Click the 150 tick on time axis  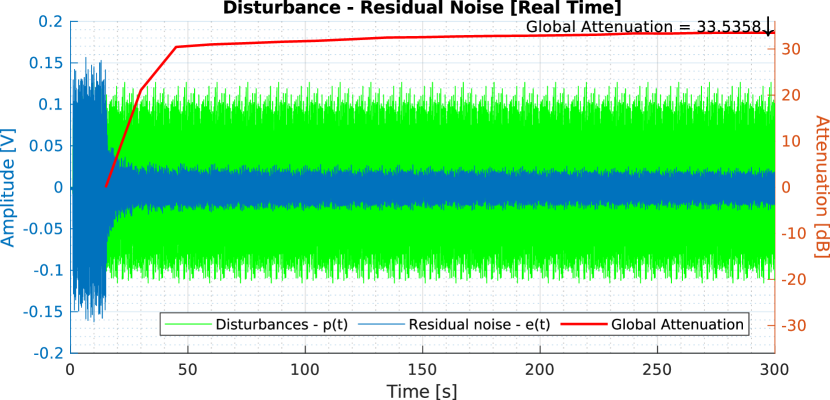point(422,368)
